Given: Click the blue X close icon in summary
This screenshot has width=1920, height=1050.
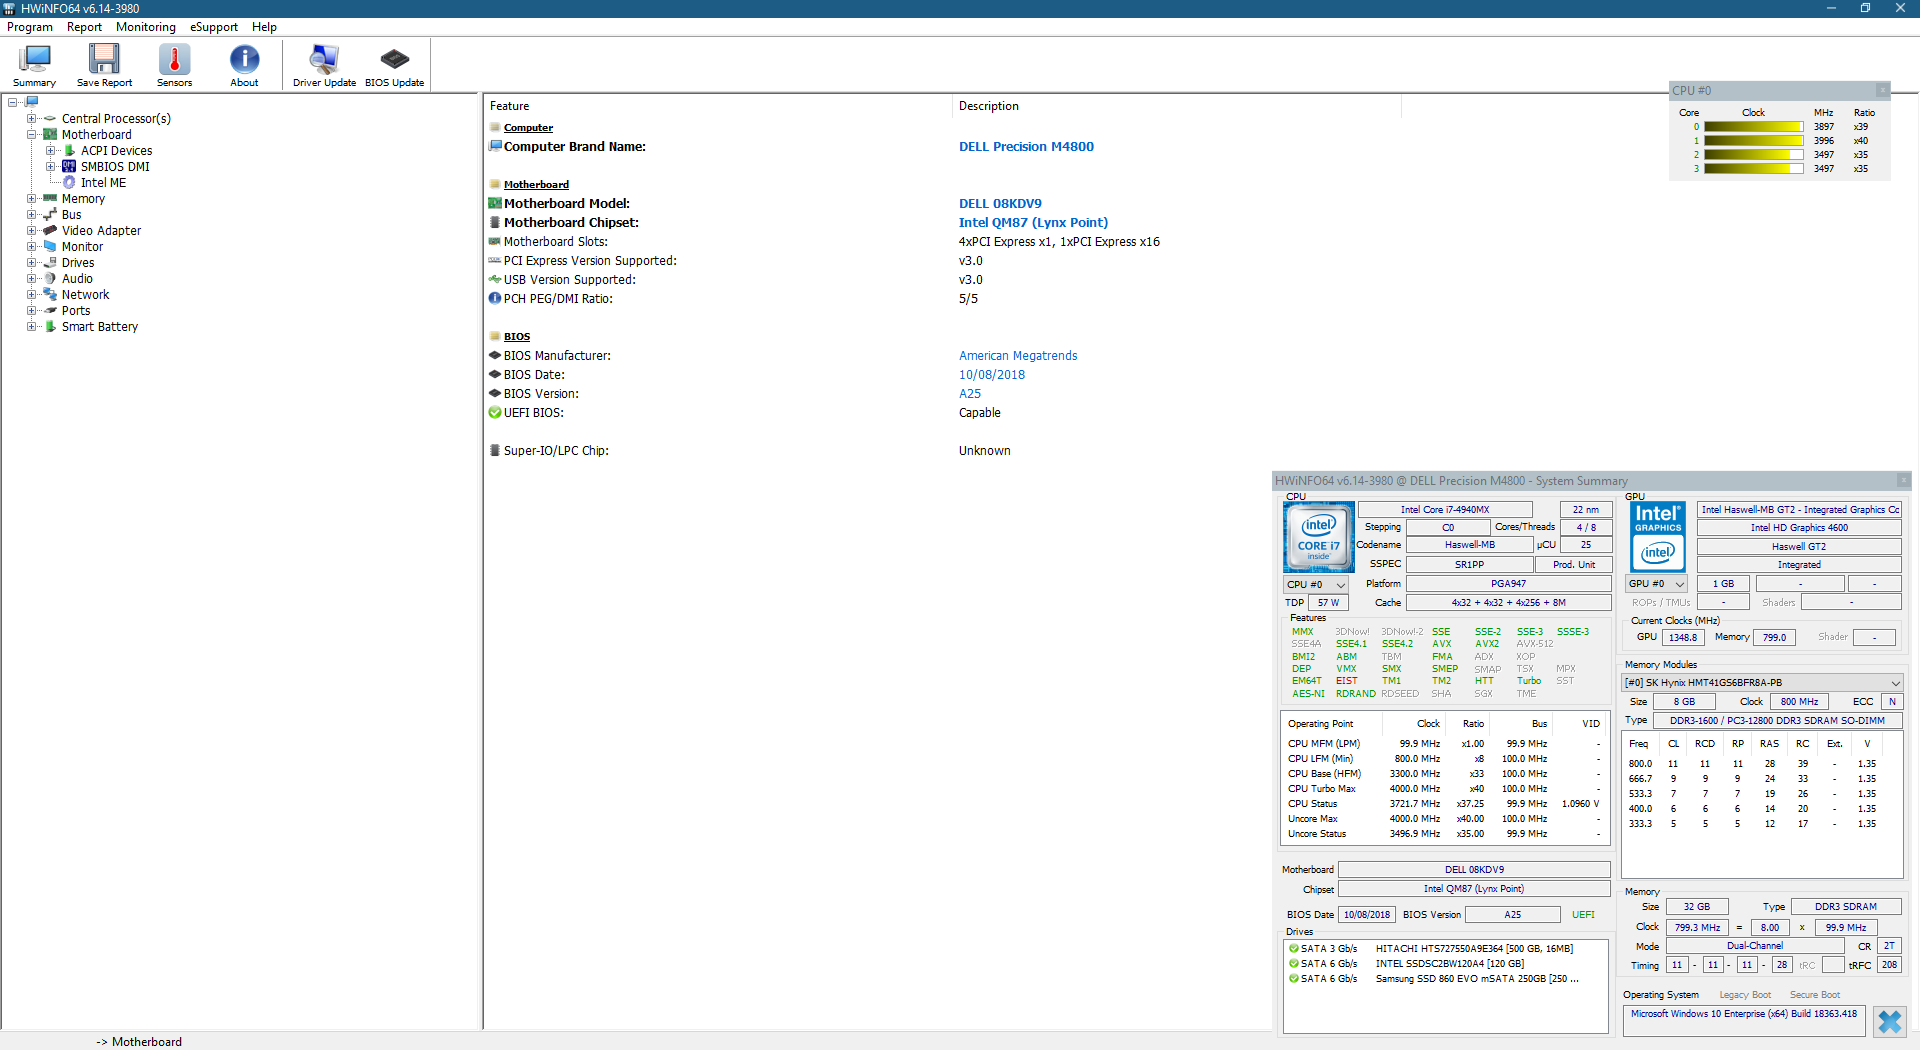Looking at the screenshot, I should [x=1889, y=1021].
